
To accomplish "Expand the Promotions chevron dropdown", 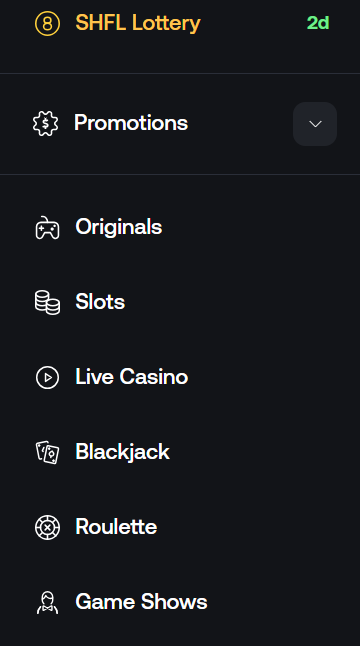I will point(315,124).
